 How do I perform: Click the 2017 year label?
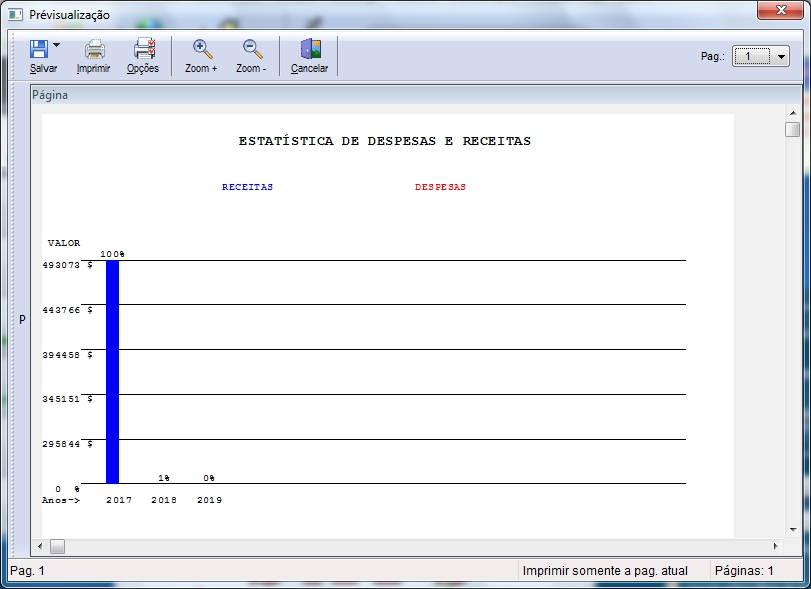point(119,500)
